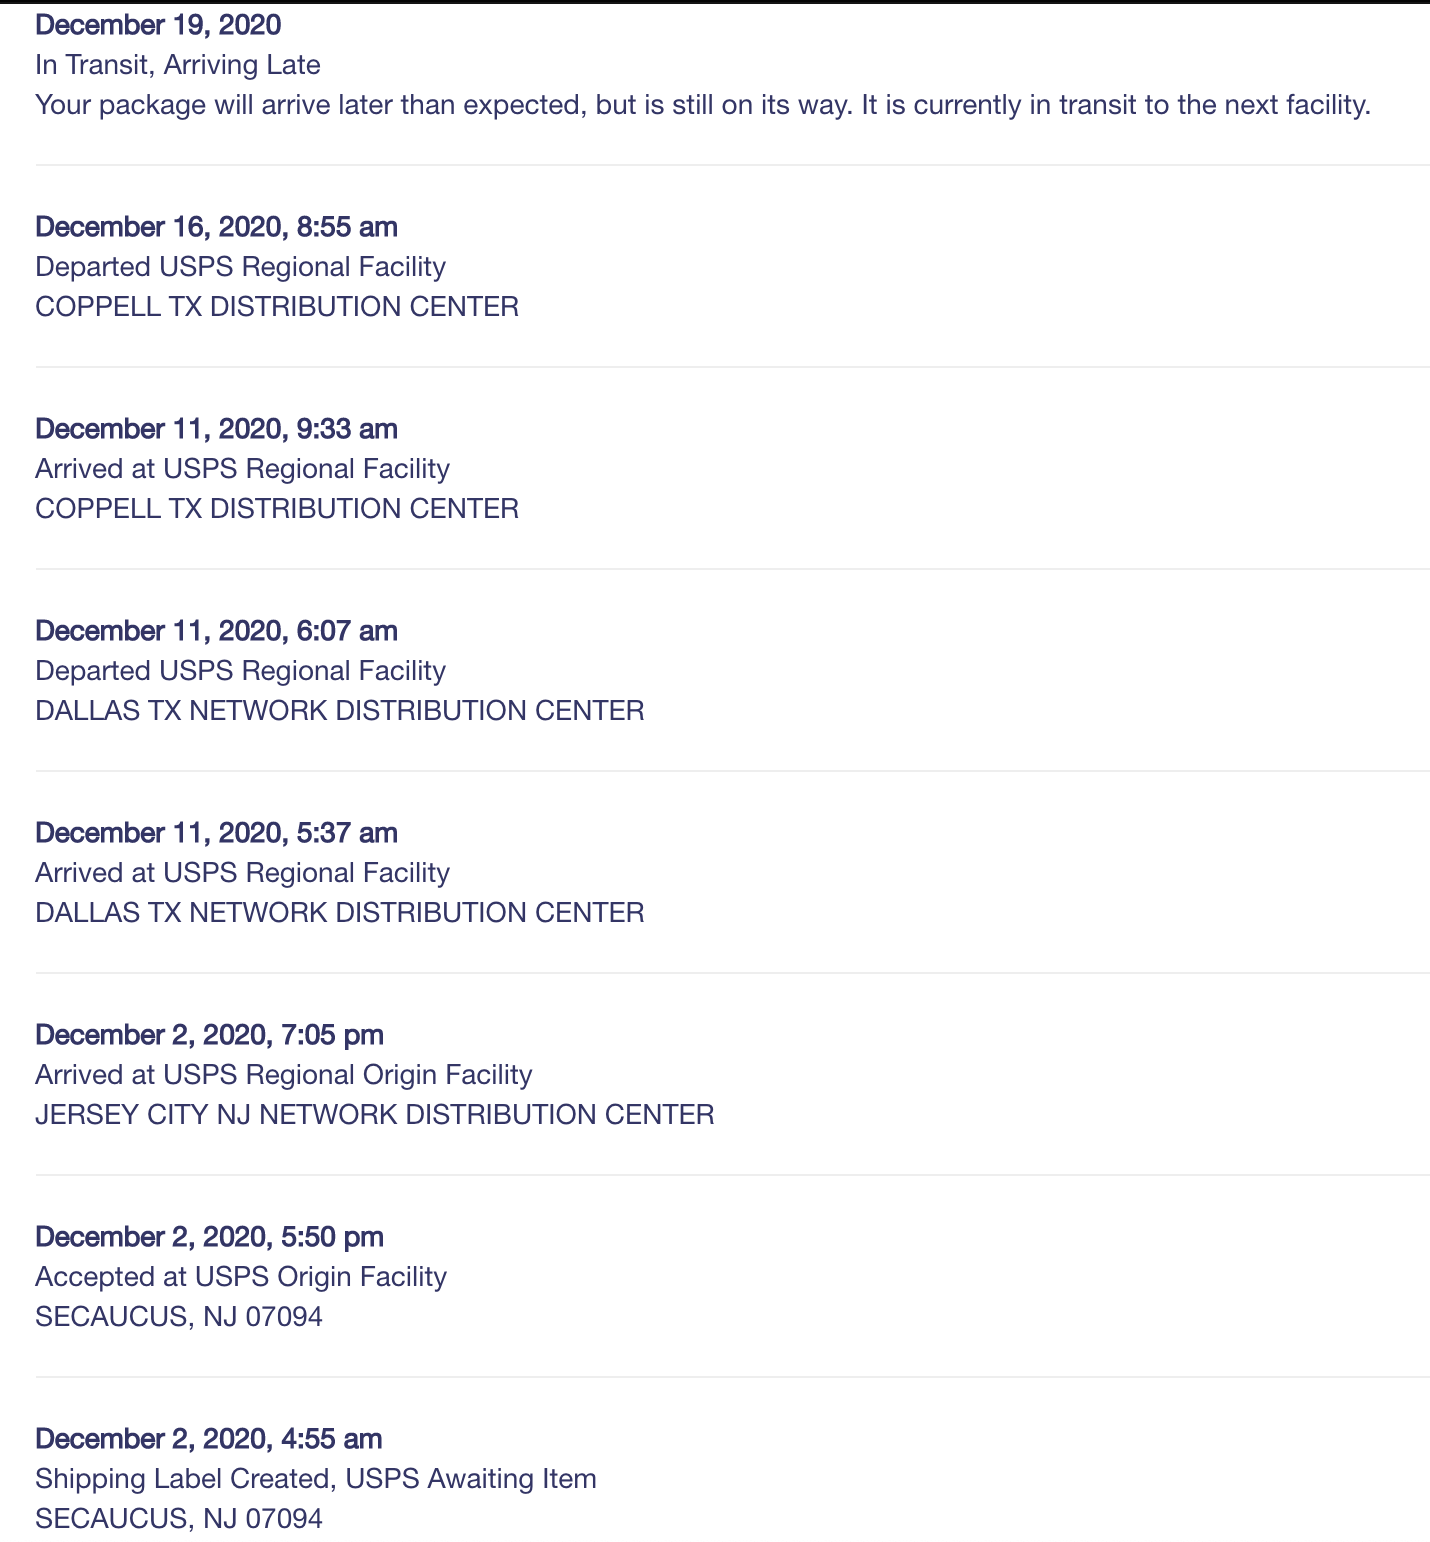1430x1542 pixels.
Task: Select "Arrived at USPS Regional Origin Facility" text
Action: coord(284,1075)
